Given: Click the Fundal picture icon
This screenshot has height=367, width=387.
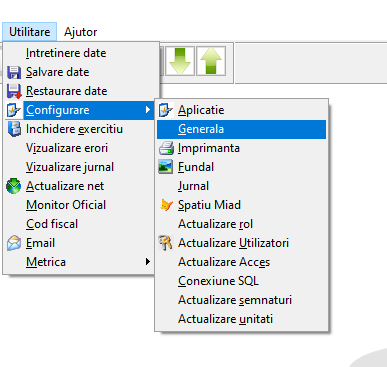Looking at the screenshot, I should pos(166,167).
